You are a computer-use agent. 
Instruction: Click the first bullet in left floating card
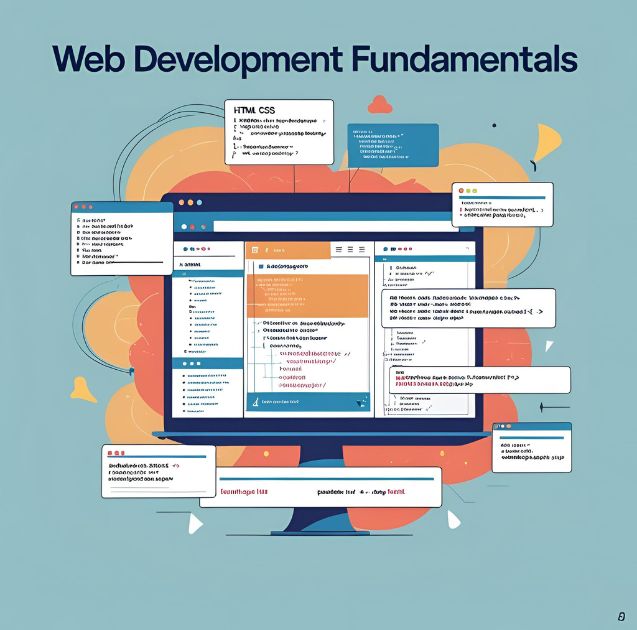pyautogui.click(x=79, y=218)
